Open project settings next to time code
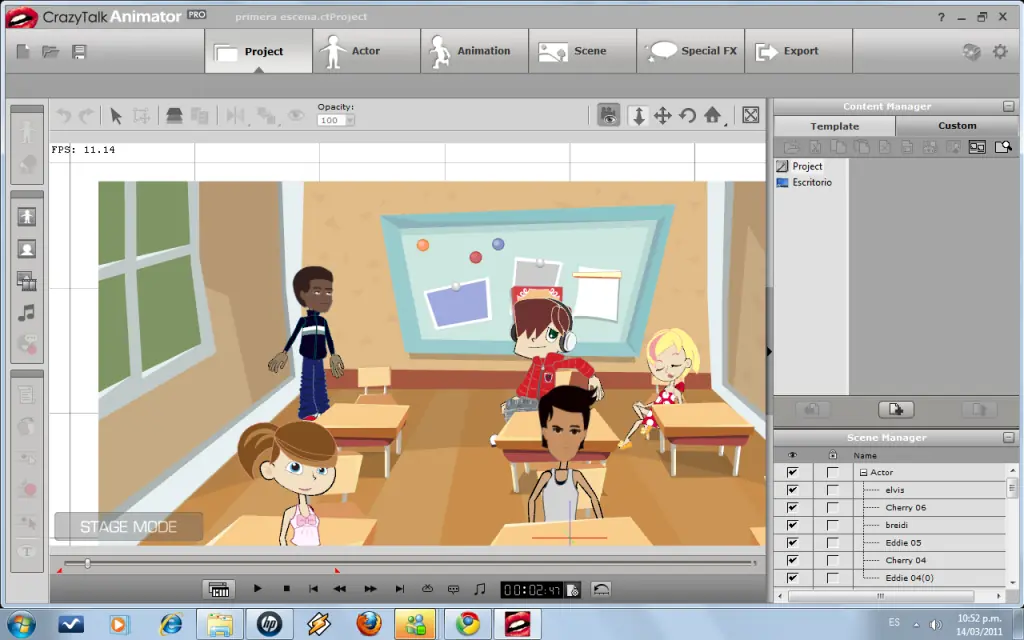Image resolution: width=1024 pixels, height=640 pixels. pos(573,590)
